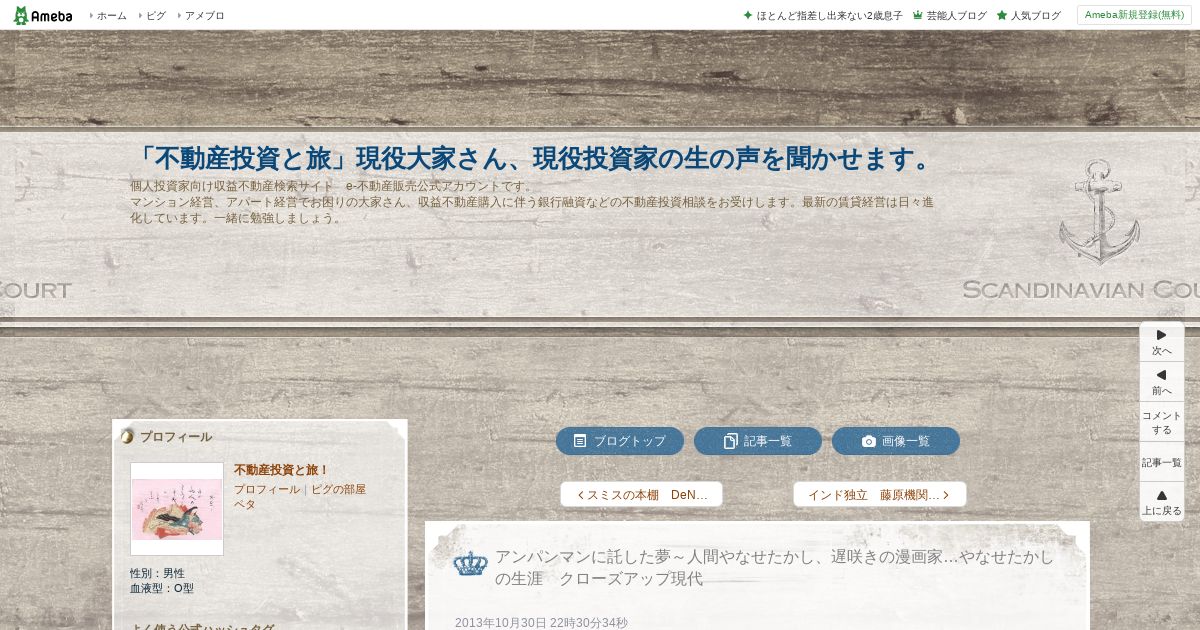1200x630 pixels.
Task: Click the blue crown icon beside article title
Action: pyautogui.click(x=470, y=564)
